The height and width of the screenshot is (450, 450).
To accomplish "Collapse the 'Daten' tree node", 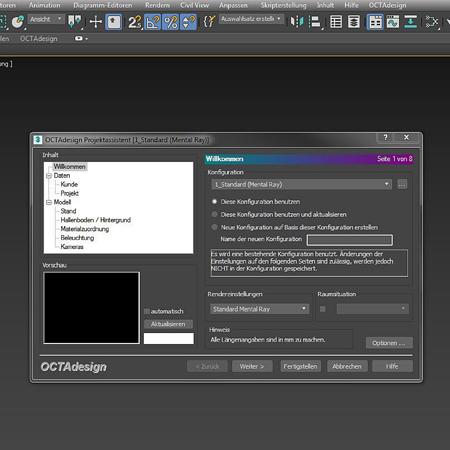I will click(x=49, y=176).
